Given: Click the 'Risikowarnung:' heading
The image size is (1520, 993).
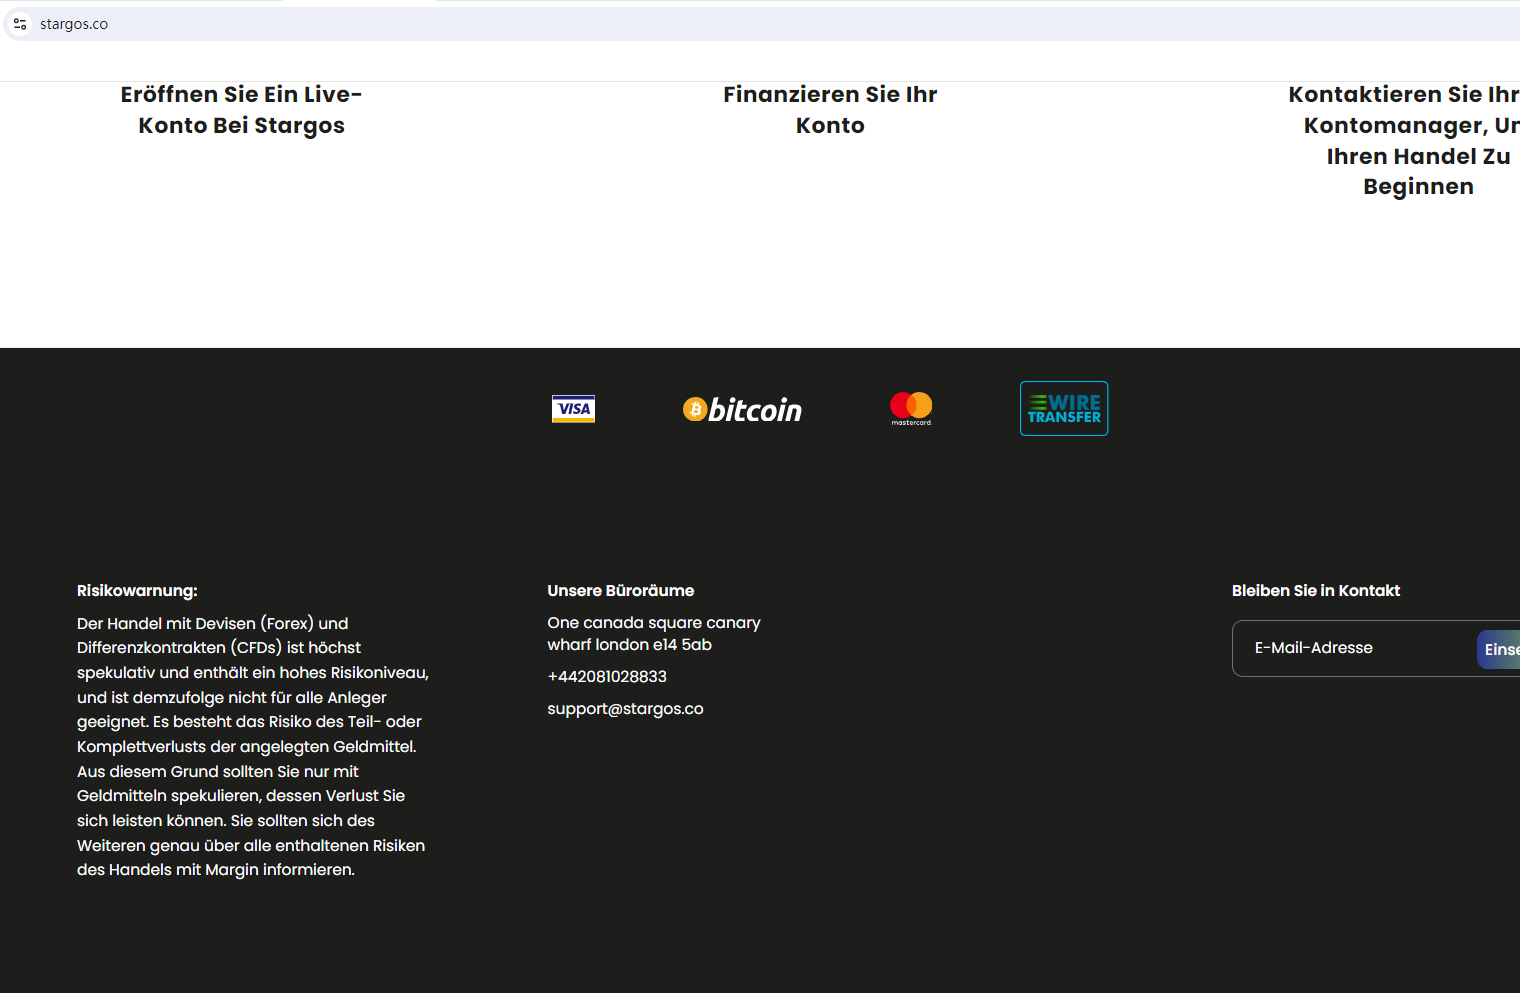Looking at the screenshot, I should point(137,591).
